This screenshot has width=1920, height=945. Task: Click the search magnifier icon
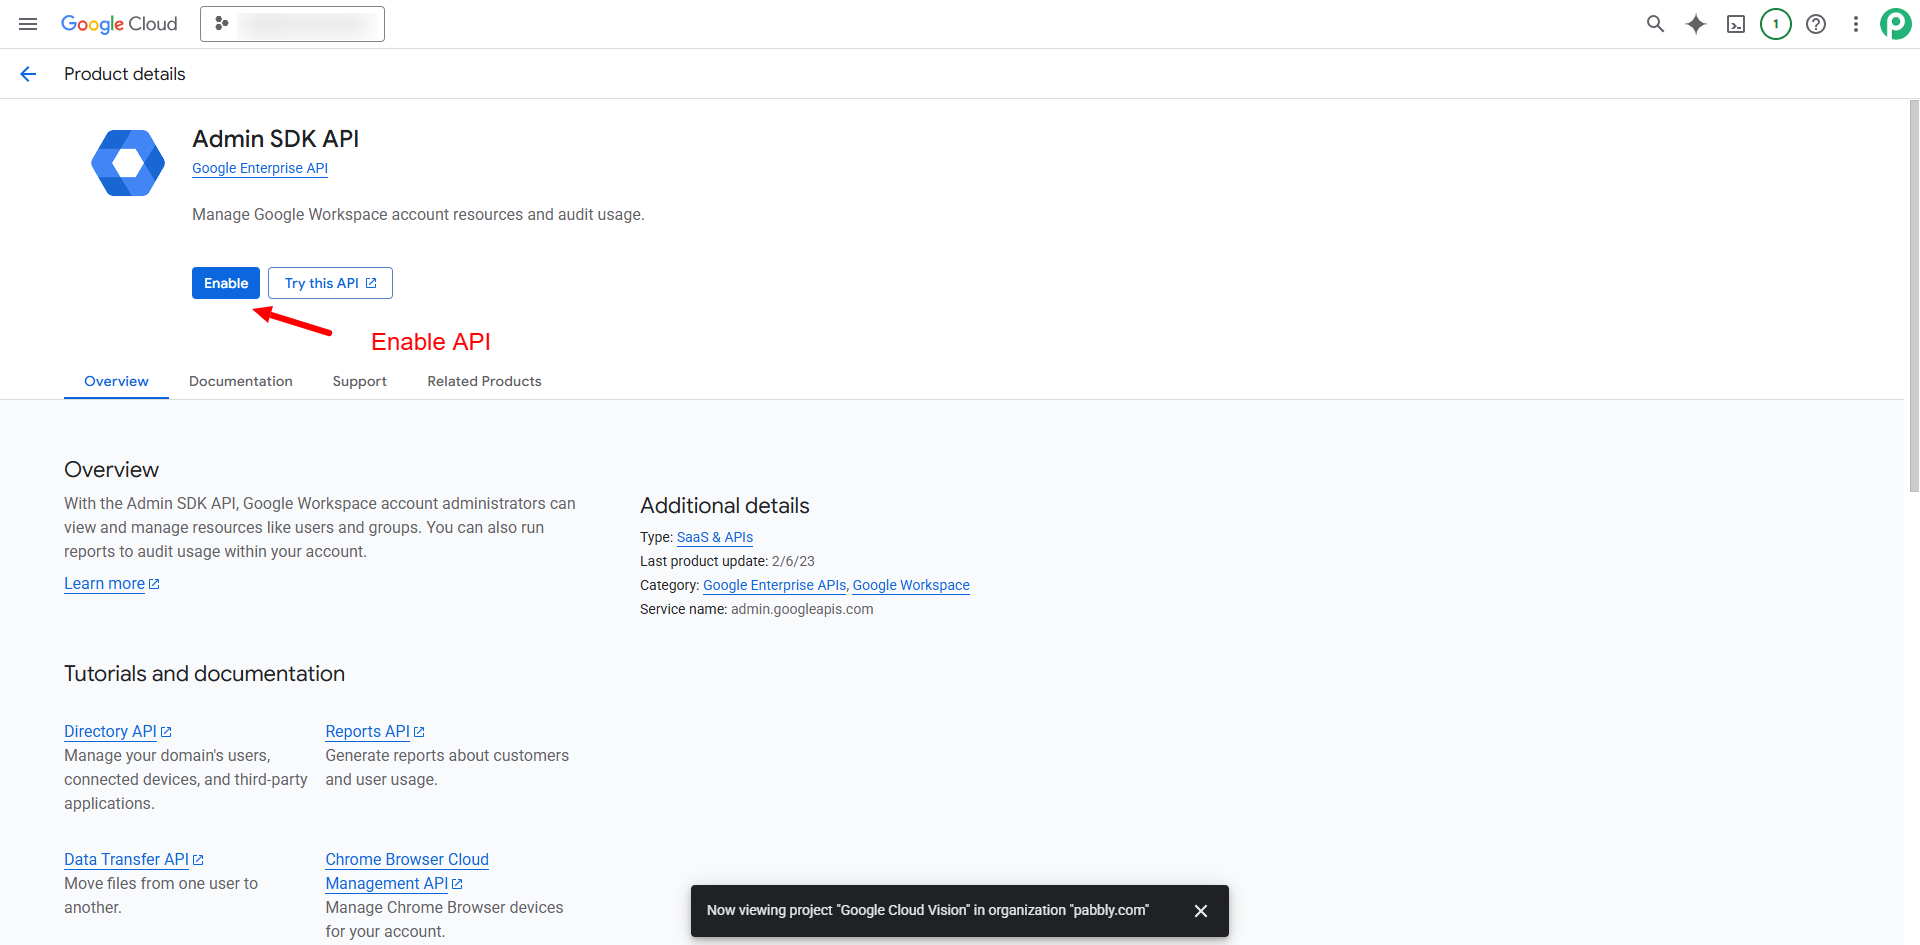(1655, 24)
